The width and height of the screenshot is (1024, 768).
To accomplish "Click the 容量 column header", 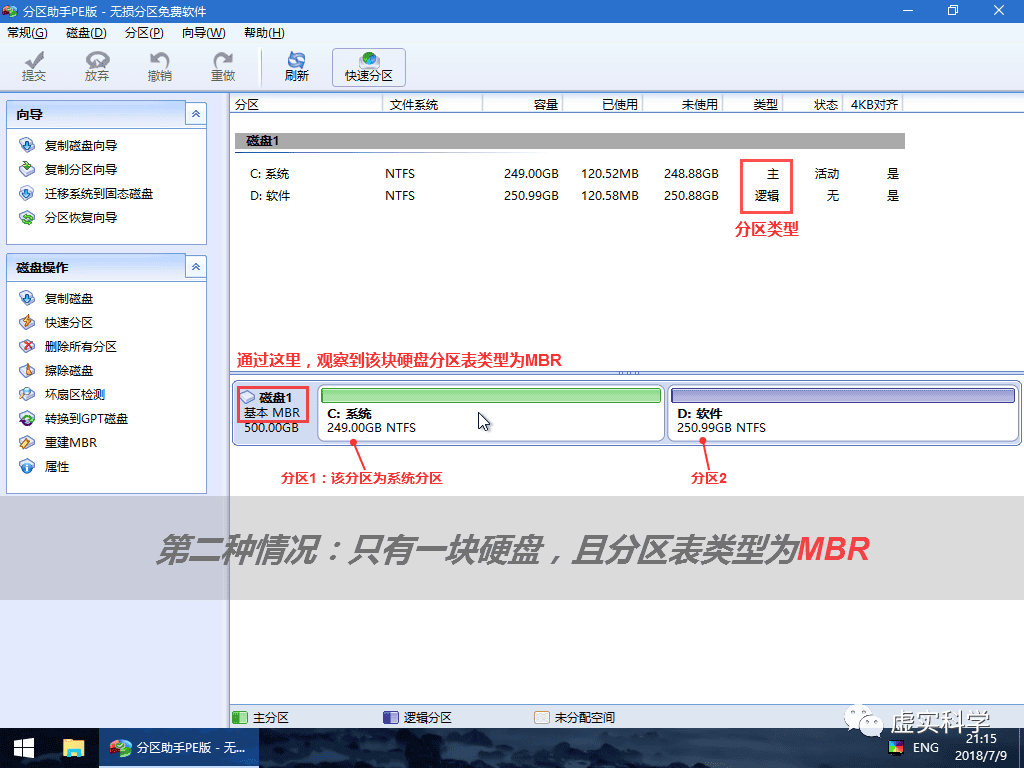I will tap(522, 104).
